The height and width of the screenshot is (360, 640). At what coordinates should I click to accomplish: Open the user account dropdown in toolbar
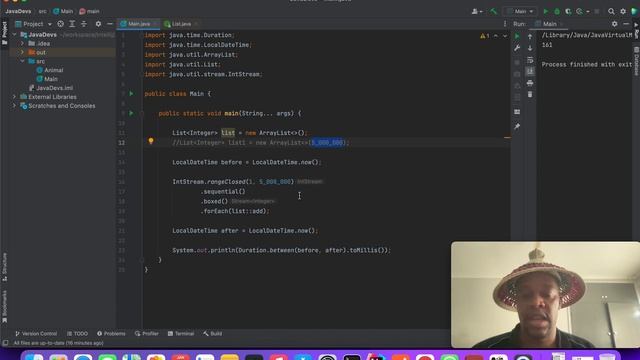(x=477, y=11)
